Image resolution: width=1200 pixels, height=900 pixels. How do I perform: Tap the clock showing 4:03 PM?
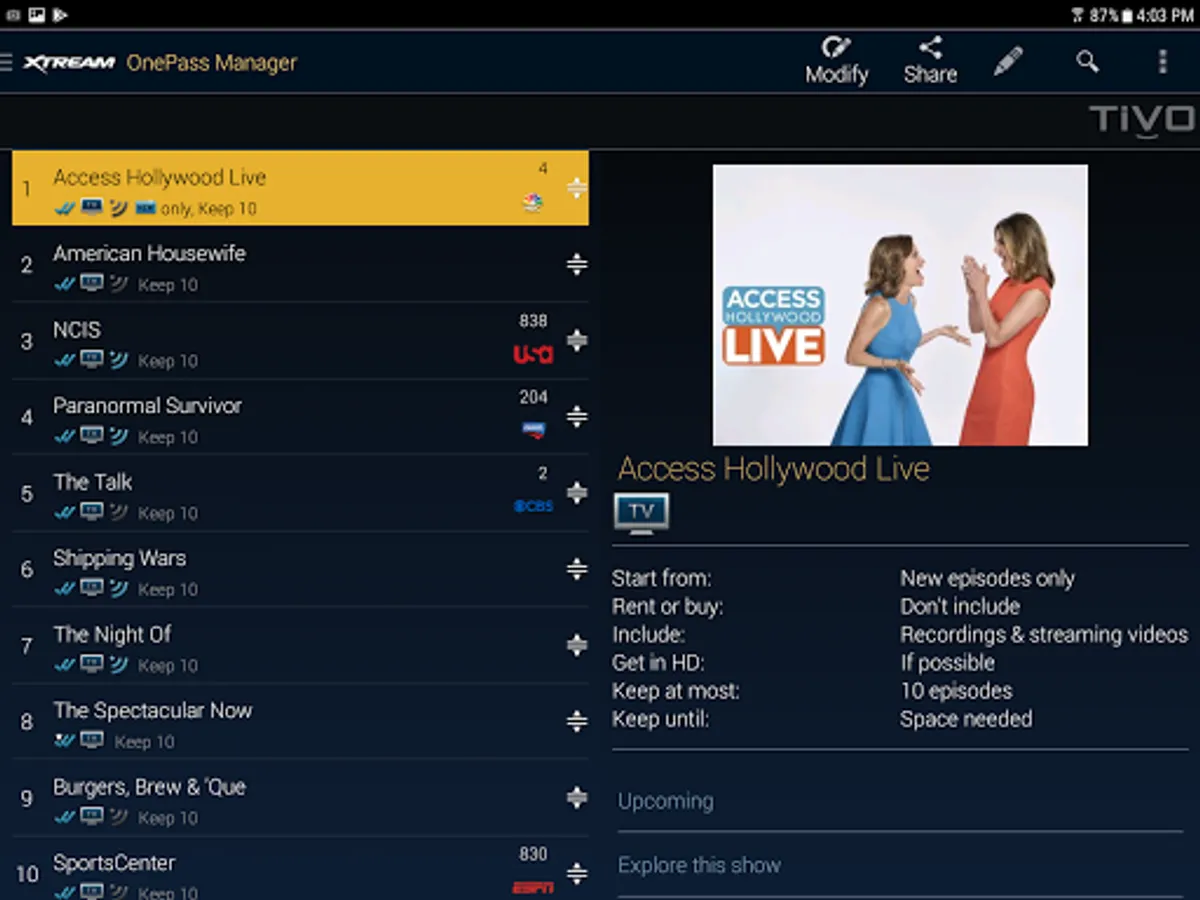pos(1164,15)
